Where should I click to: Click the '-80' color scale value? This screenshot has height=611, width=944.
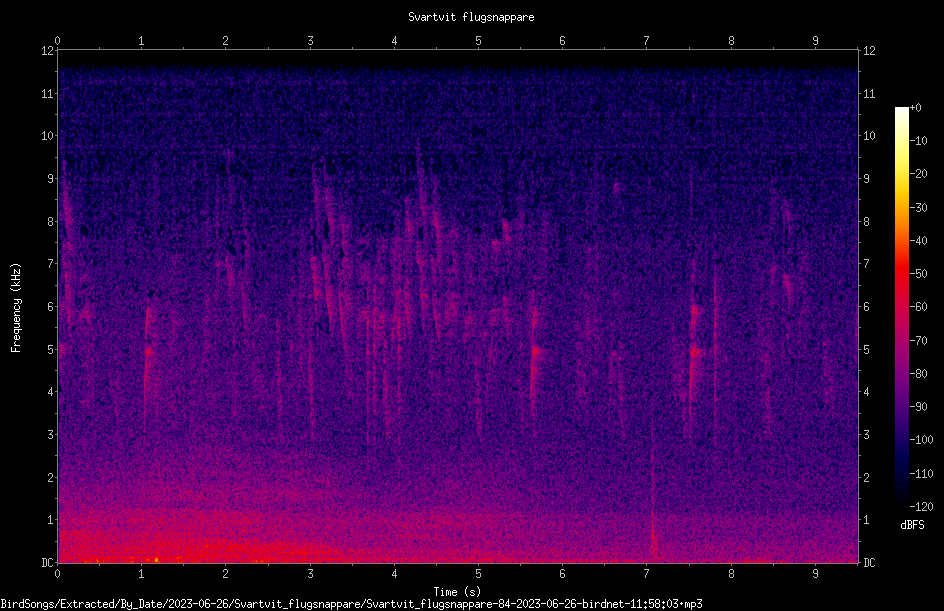(x=919, y=374)
